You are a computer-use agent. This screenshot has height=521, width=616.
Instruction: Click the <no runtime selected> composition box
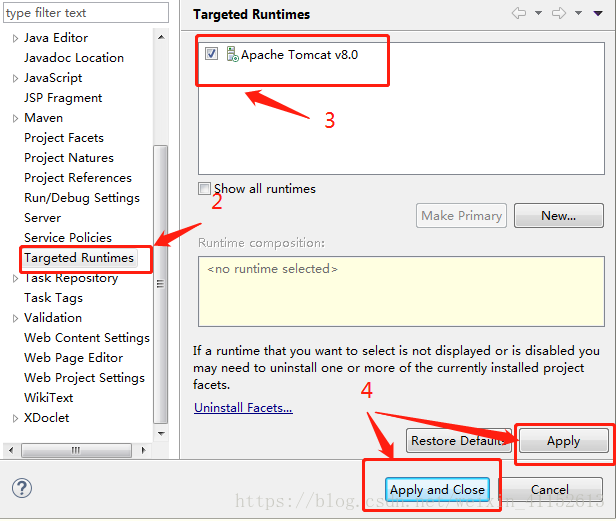click(401, 291)
